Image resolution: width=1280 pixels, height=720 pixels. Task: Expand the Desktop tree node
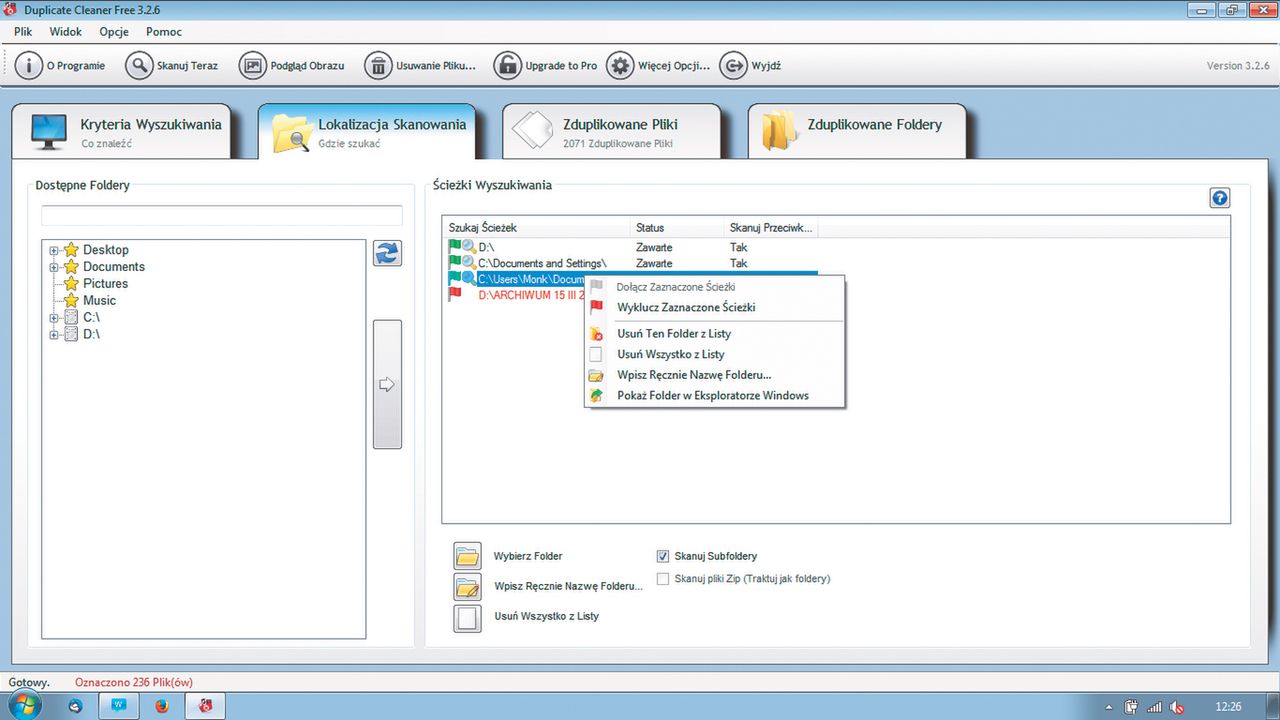coord(54,250)
